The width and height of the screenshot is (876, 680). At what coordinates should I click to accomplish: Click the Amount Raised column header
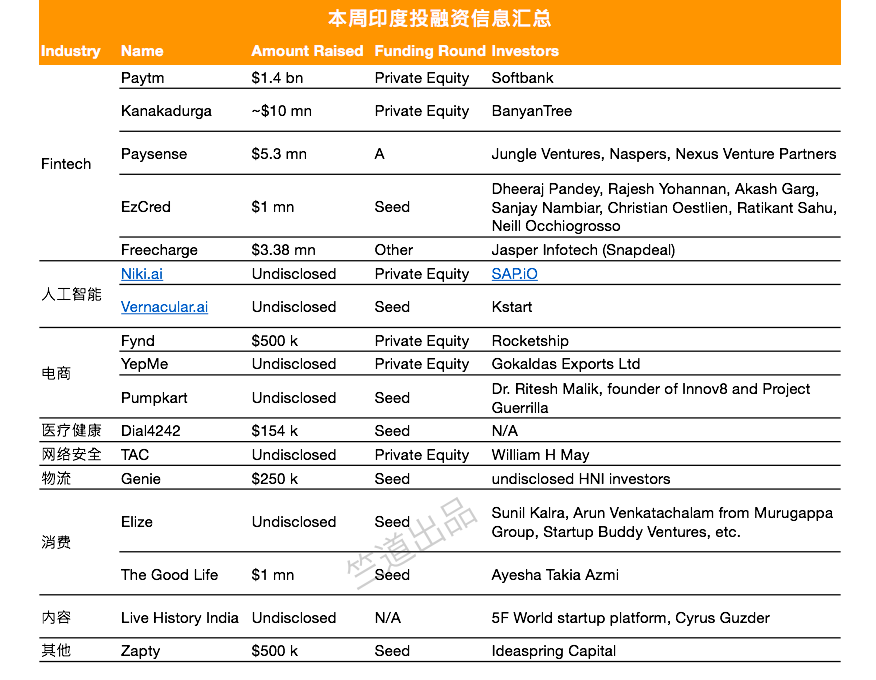point(307,51)
